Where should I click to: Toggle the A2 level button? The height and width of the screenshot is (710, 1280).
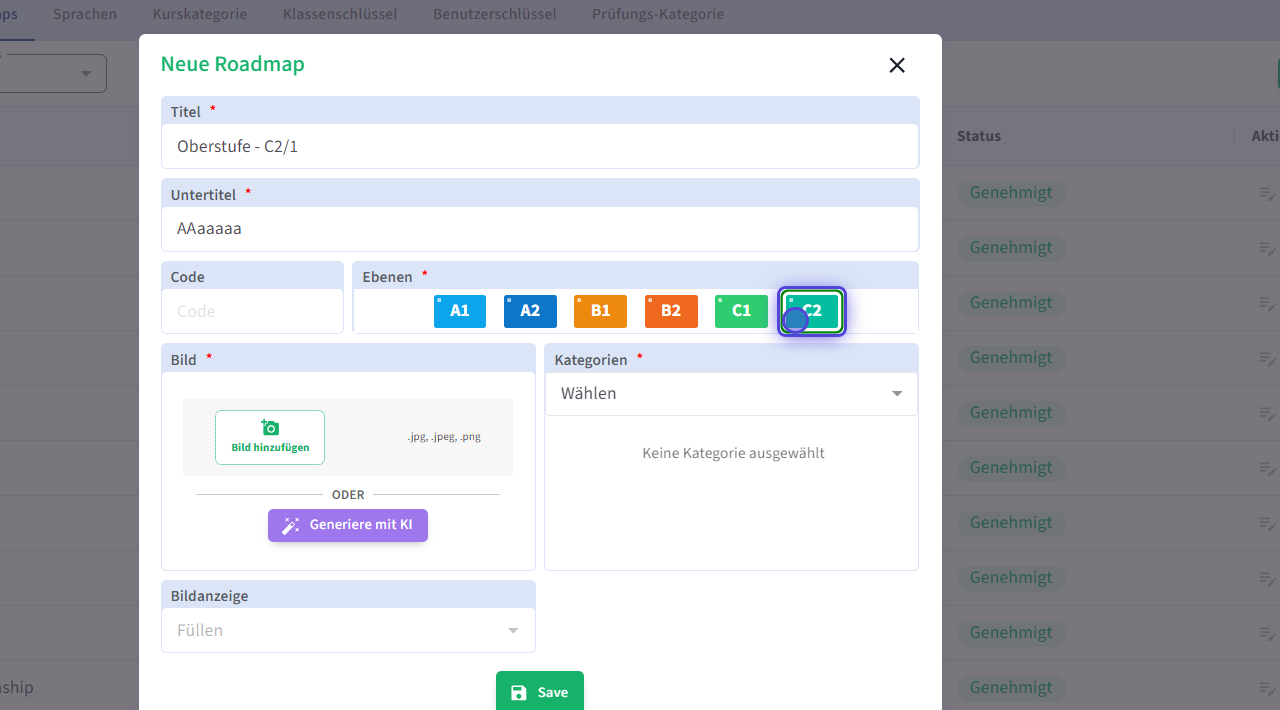(530, 311)
